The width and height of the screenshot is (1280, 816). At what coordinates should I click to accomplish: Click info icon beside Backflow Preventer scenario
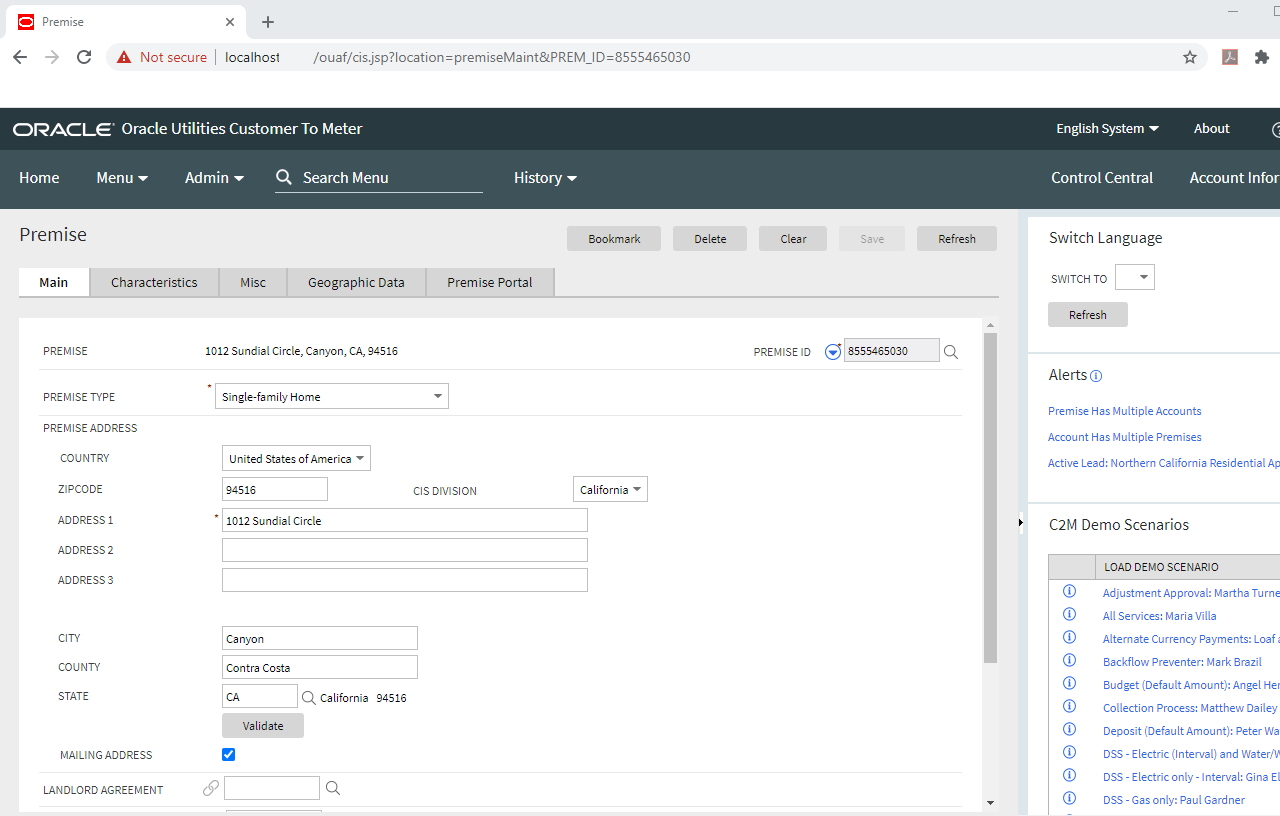click(x=1069, y=661)
